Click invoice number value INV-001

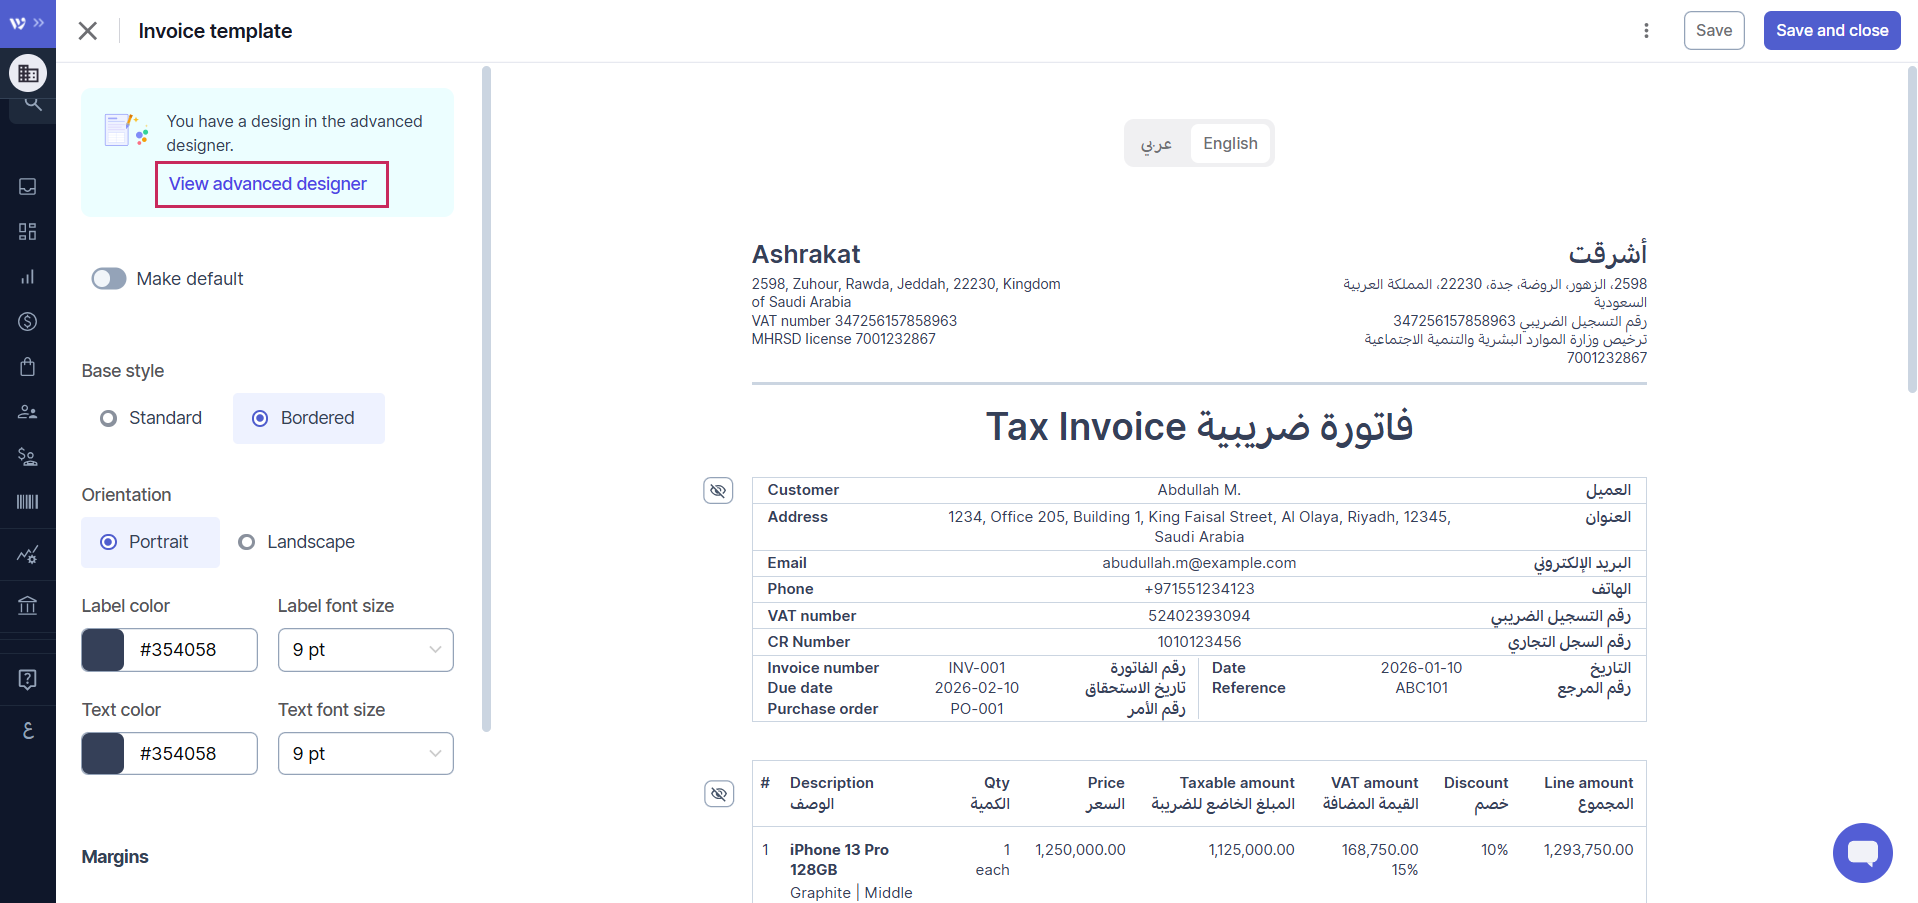(977, 668)
